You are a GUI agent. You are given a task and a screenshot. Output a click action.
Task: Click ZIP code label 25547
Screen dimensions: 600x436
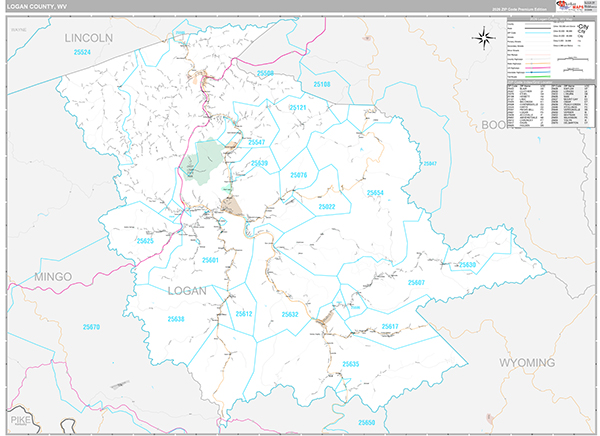pyautogui.click(x=256, y=142)
